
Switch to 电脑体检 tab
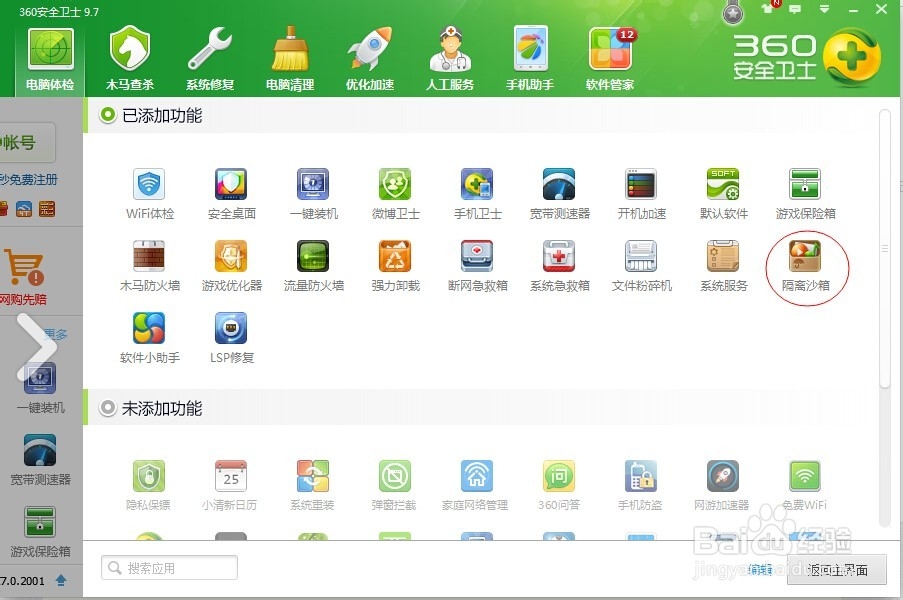pyautogui.click(x=50, y=59)
